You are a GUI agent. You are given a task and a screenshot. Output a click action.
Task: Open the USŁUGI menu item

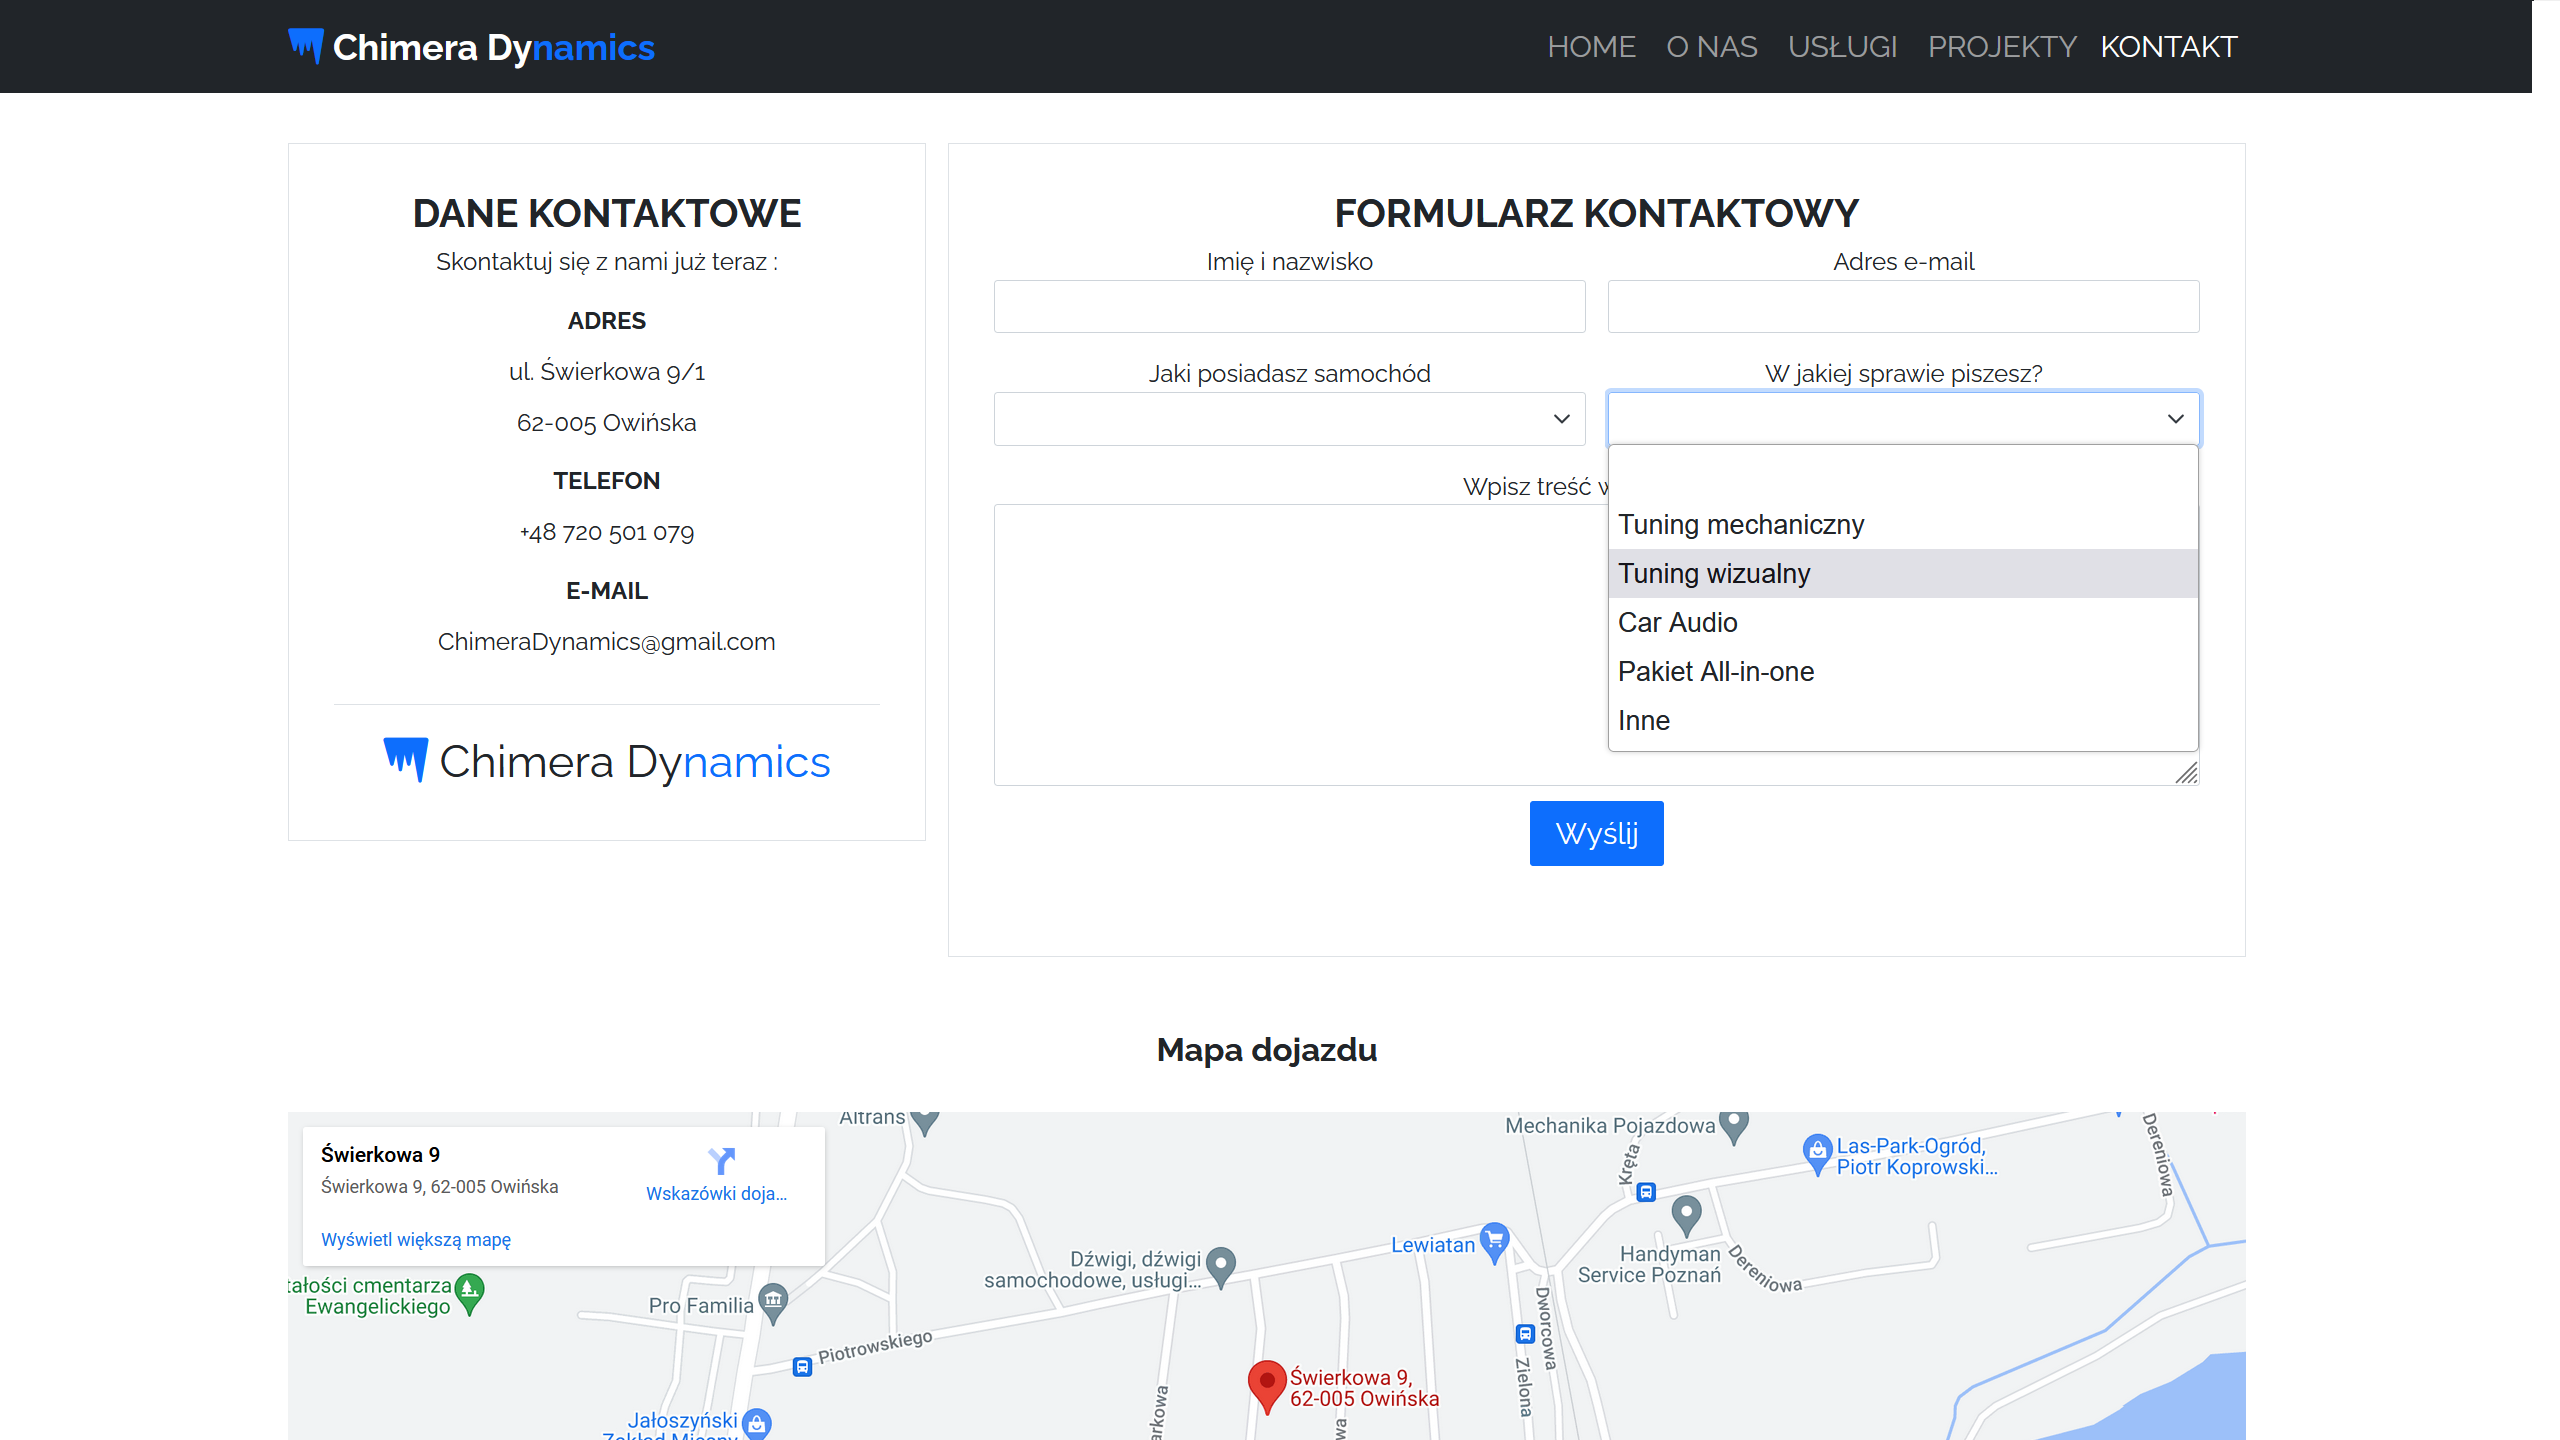click(x=1842, y=47)
